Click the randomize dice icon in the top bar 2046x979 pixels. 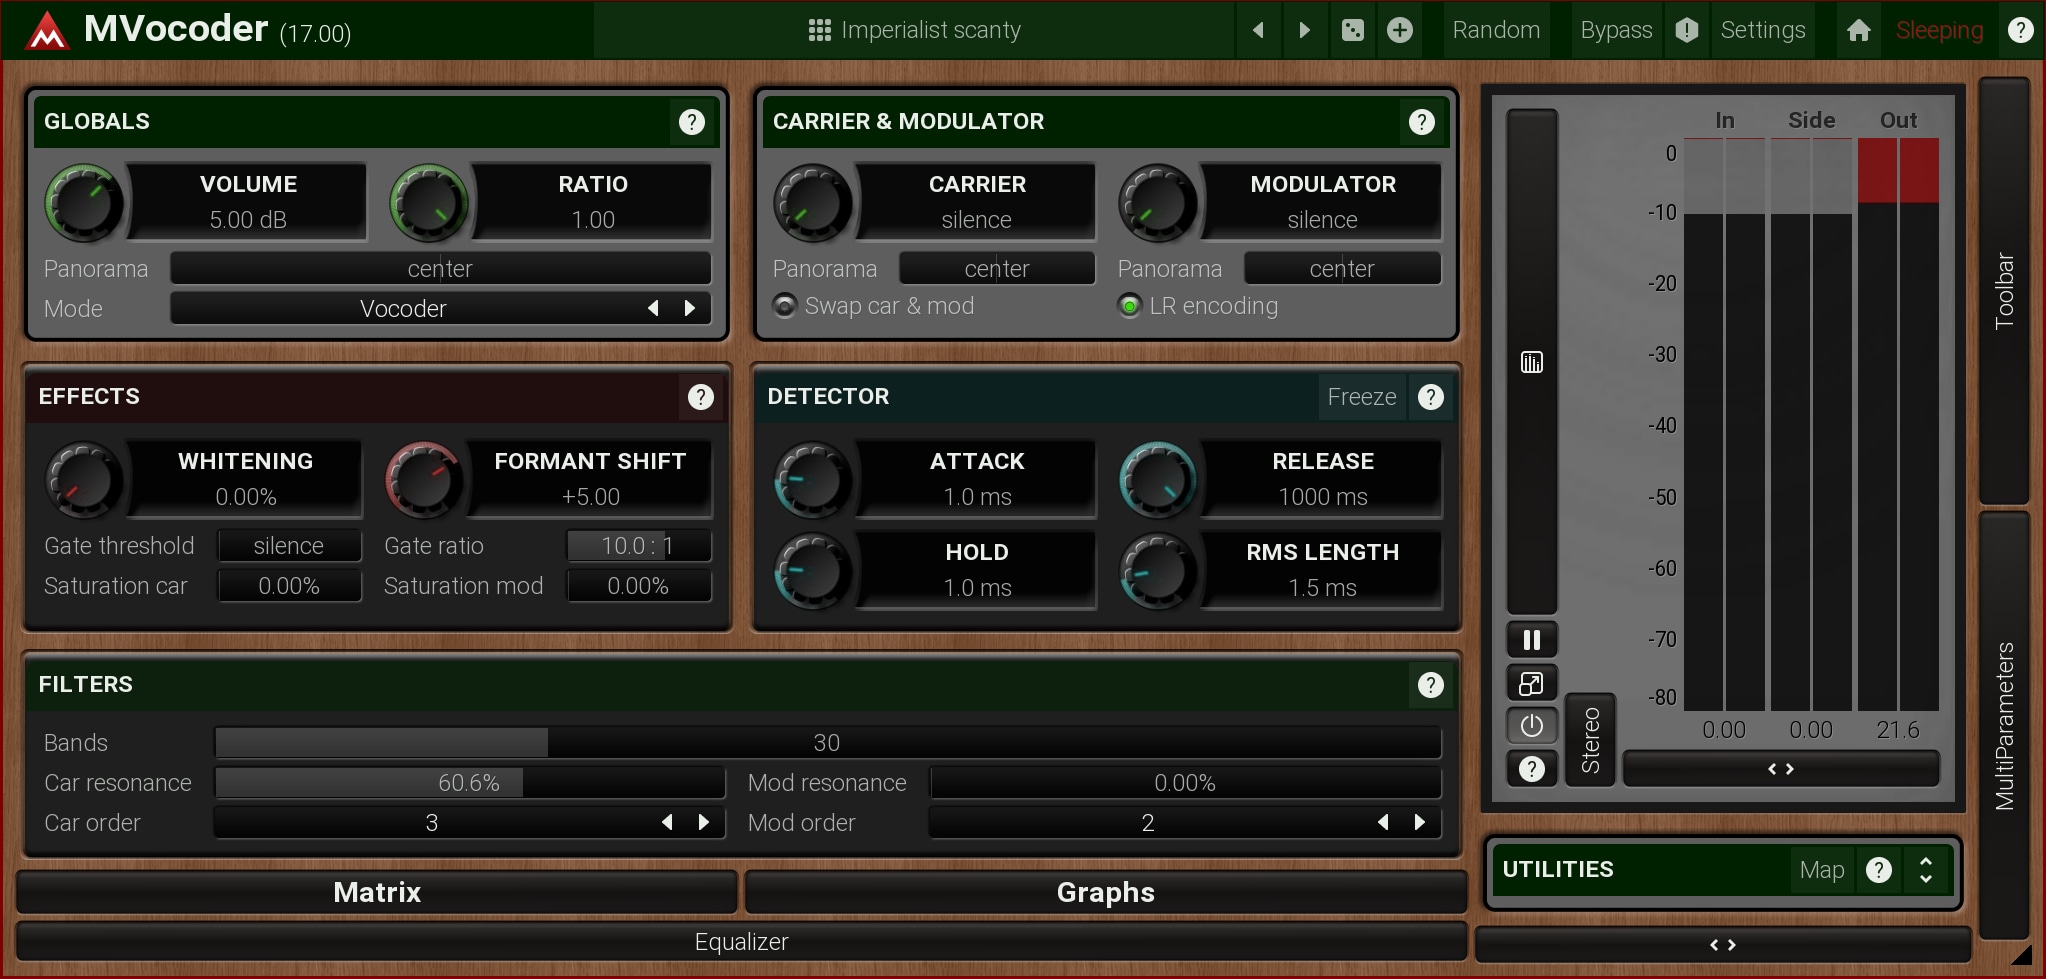point(1352,30)
